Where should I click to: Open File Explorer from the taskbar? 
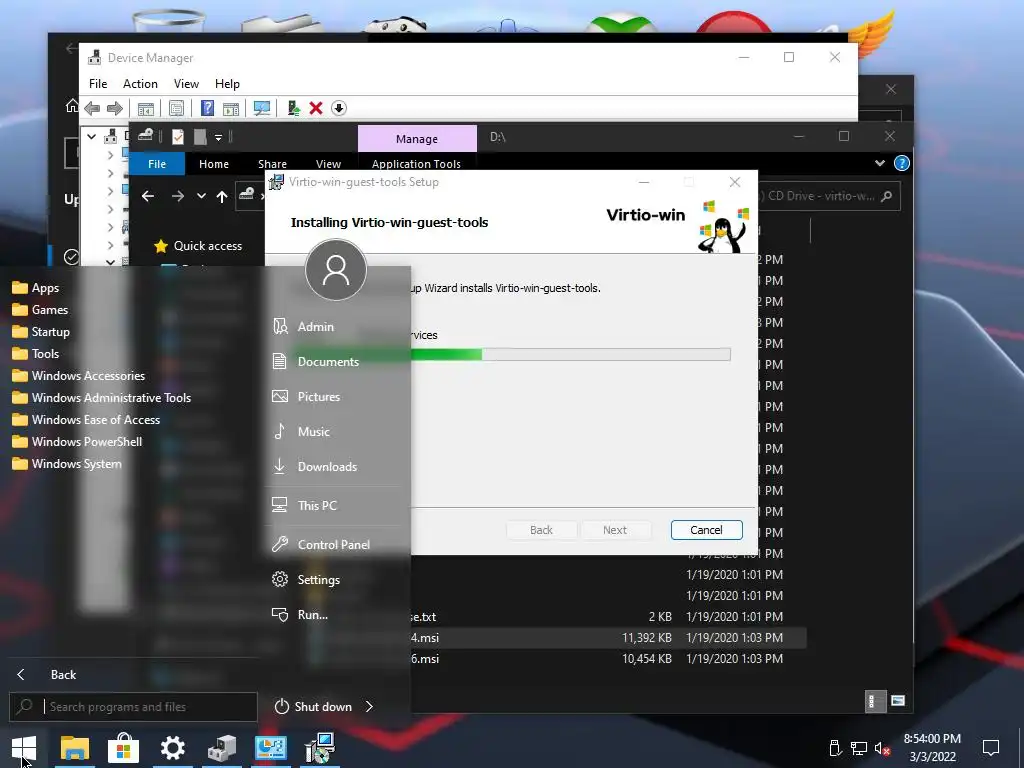click(x=74, y=748)
